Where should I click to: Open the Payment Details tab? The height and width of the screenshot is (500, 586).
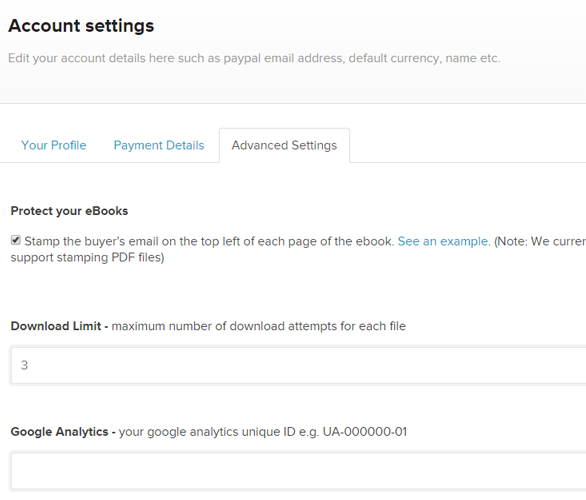pyautogui.click(x=159, y=145)
